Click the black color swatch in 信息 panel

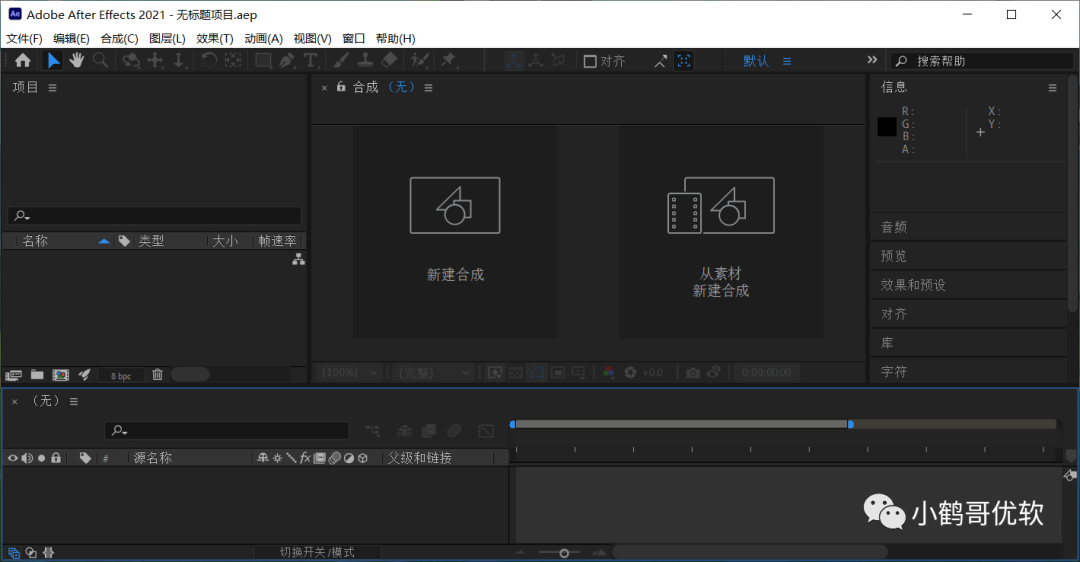tap(887, 127)
